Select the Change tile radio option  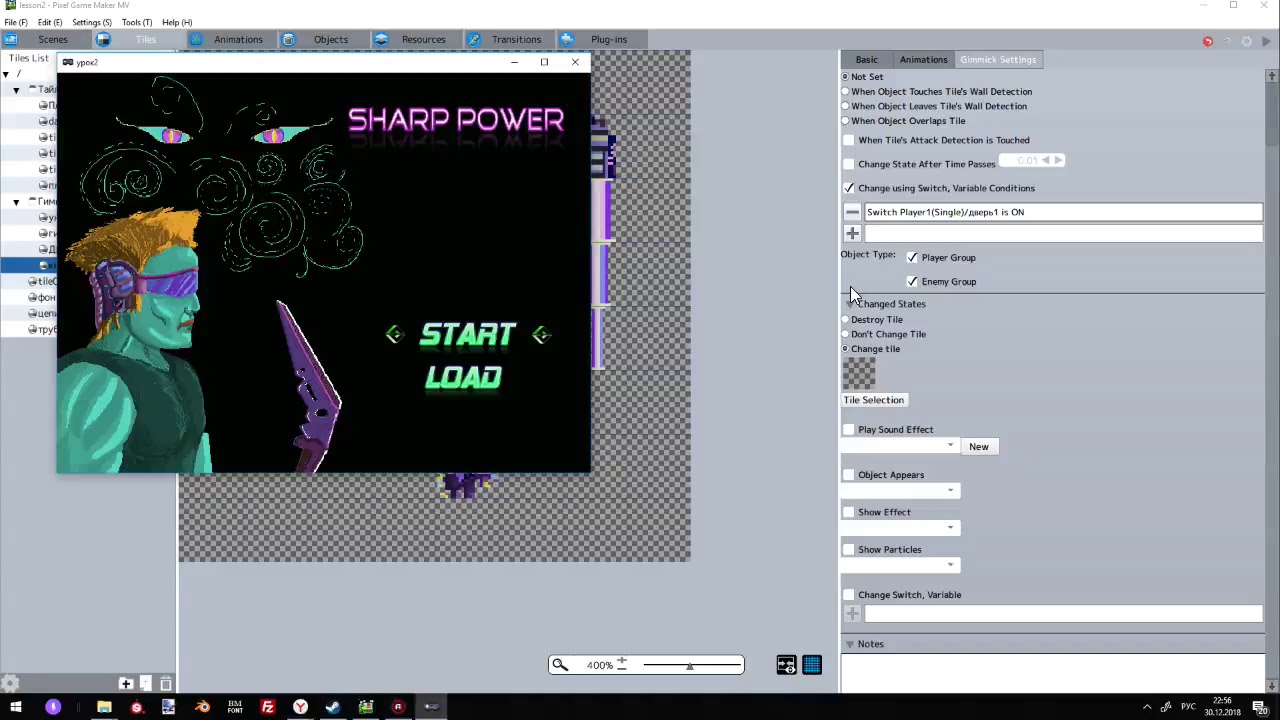click(845, 349)
